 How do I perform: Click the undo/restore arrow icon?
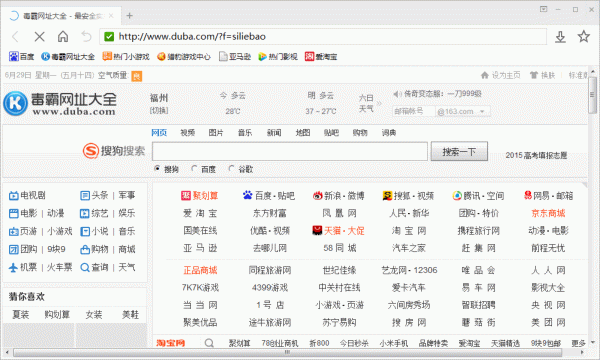pos(86,37)
